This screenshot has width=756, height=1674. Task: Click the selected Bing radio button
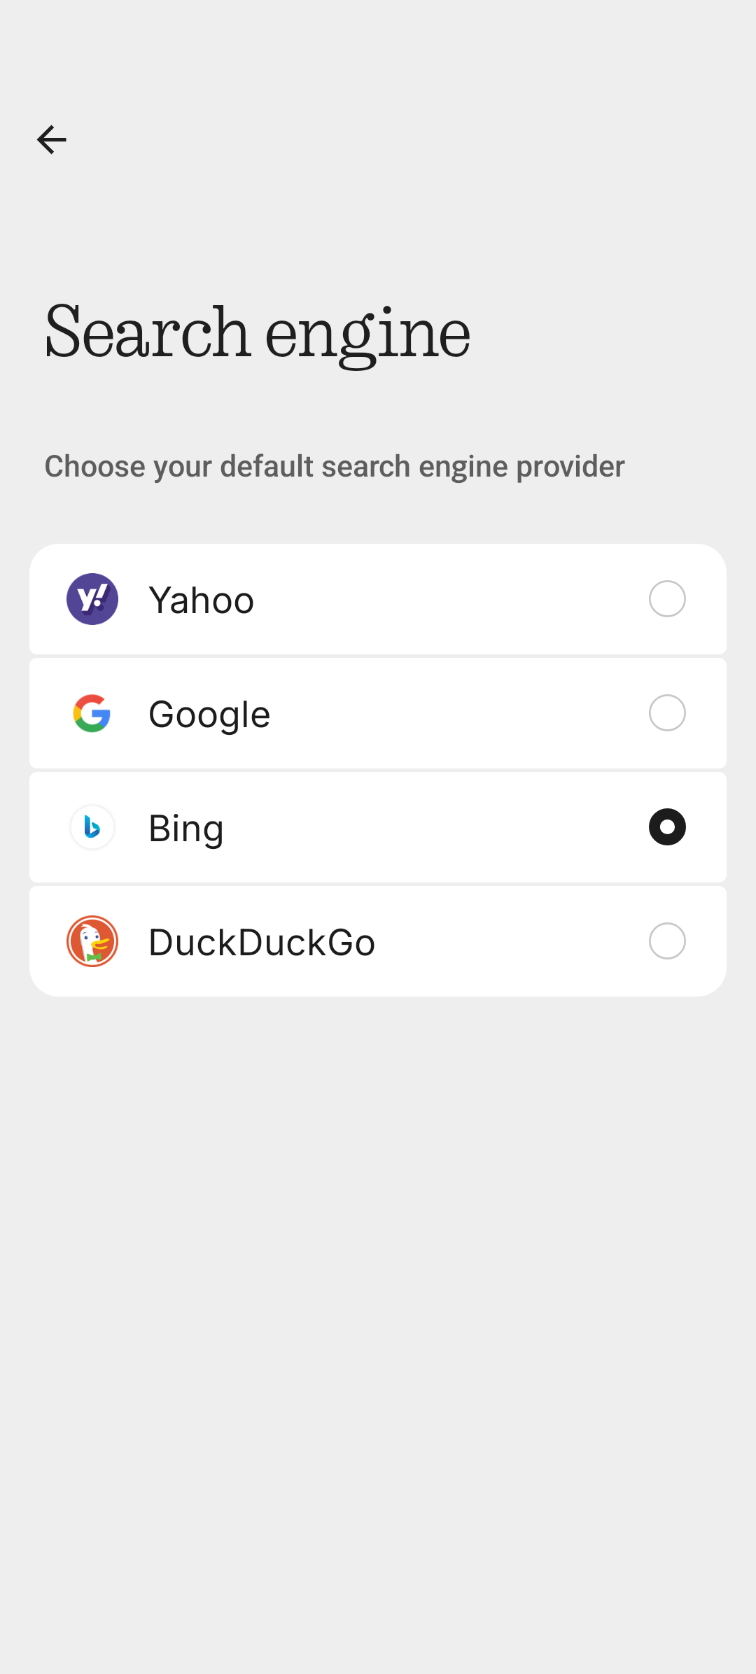[x=667, y=827]
